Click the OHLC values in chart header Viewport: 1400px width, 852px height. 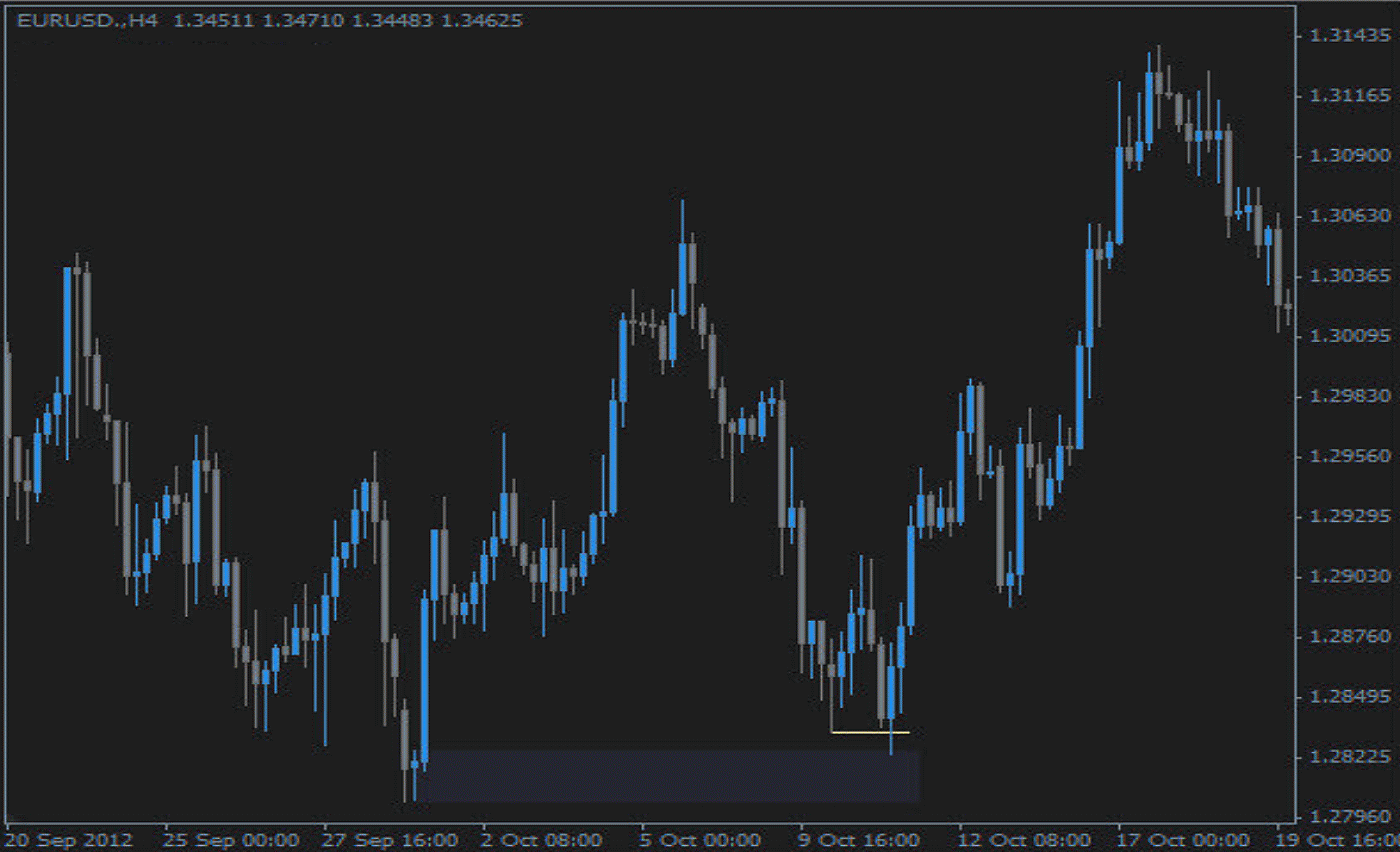347,20
